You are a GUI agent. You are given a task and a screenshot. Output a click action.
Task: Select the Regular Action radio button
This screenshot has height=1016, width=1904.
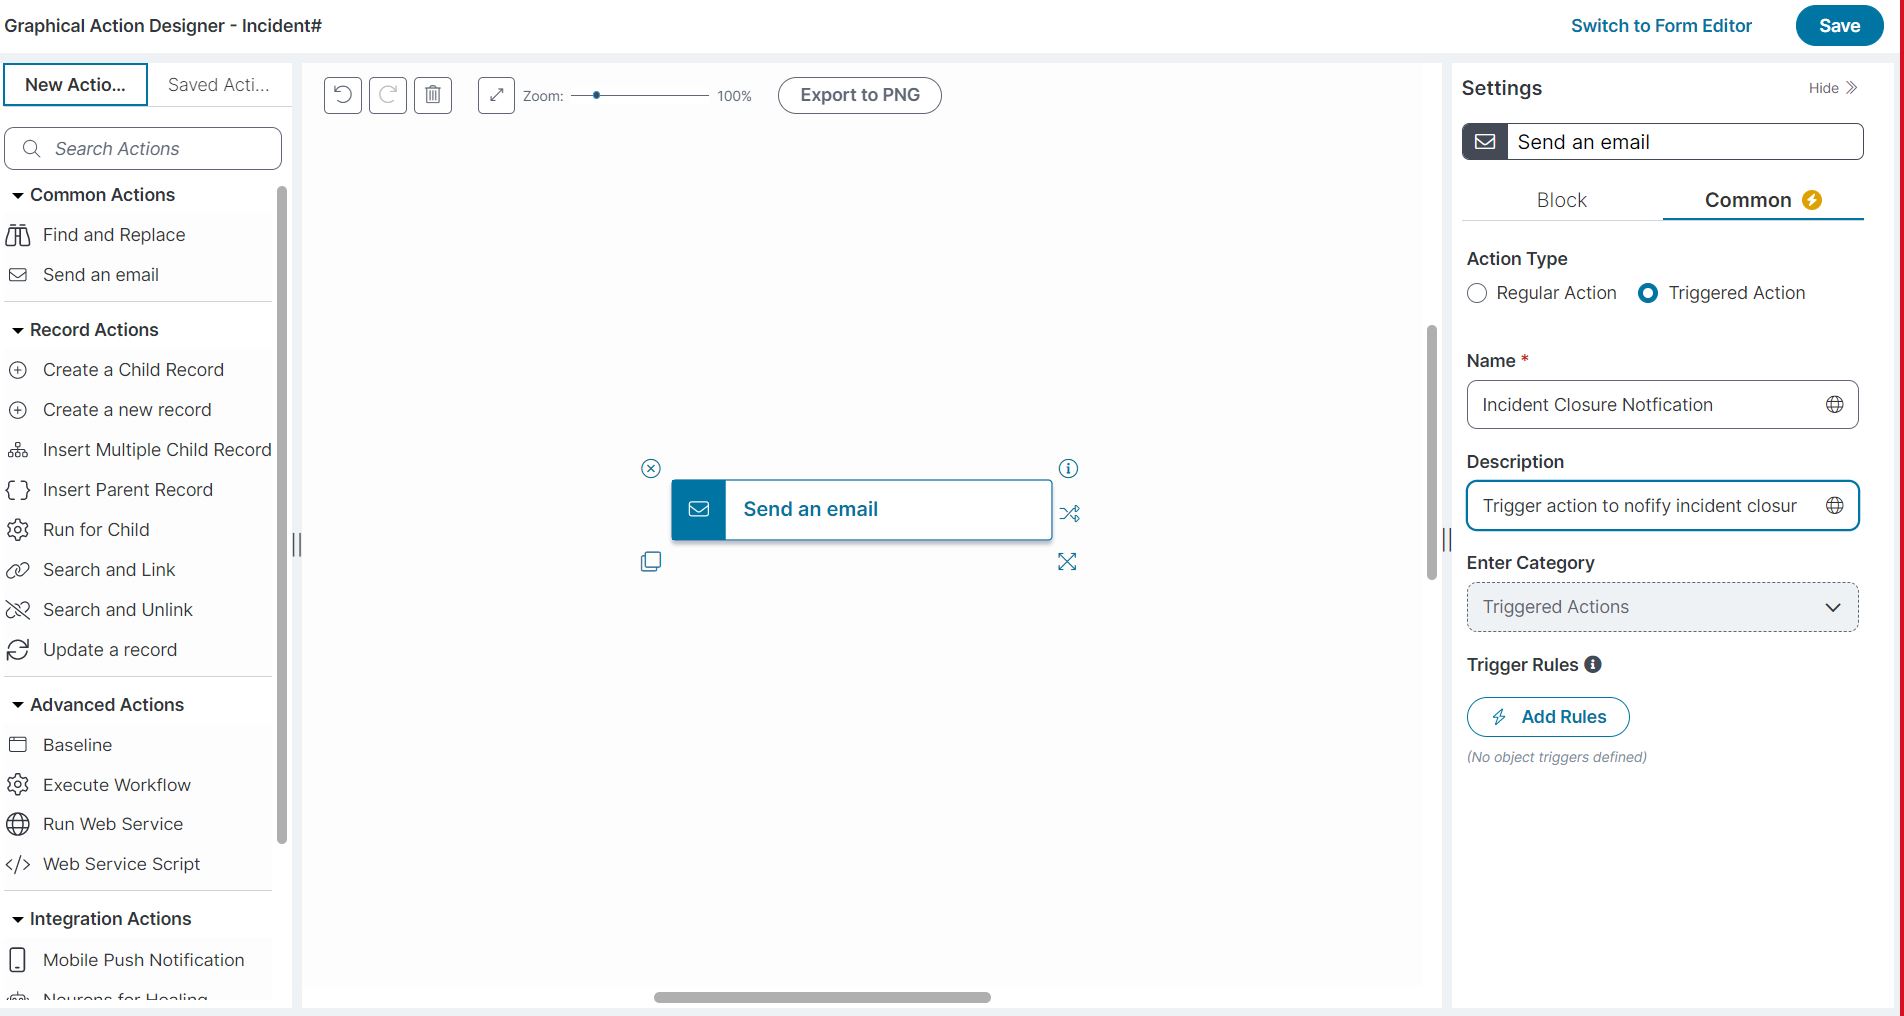[1477, 293]
